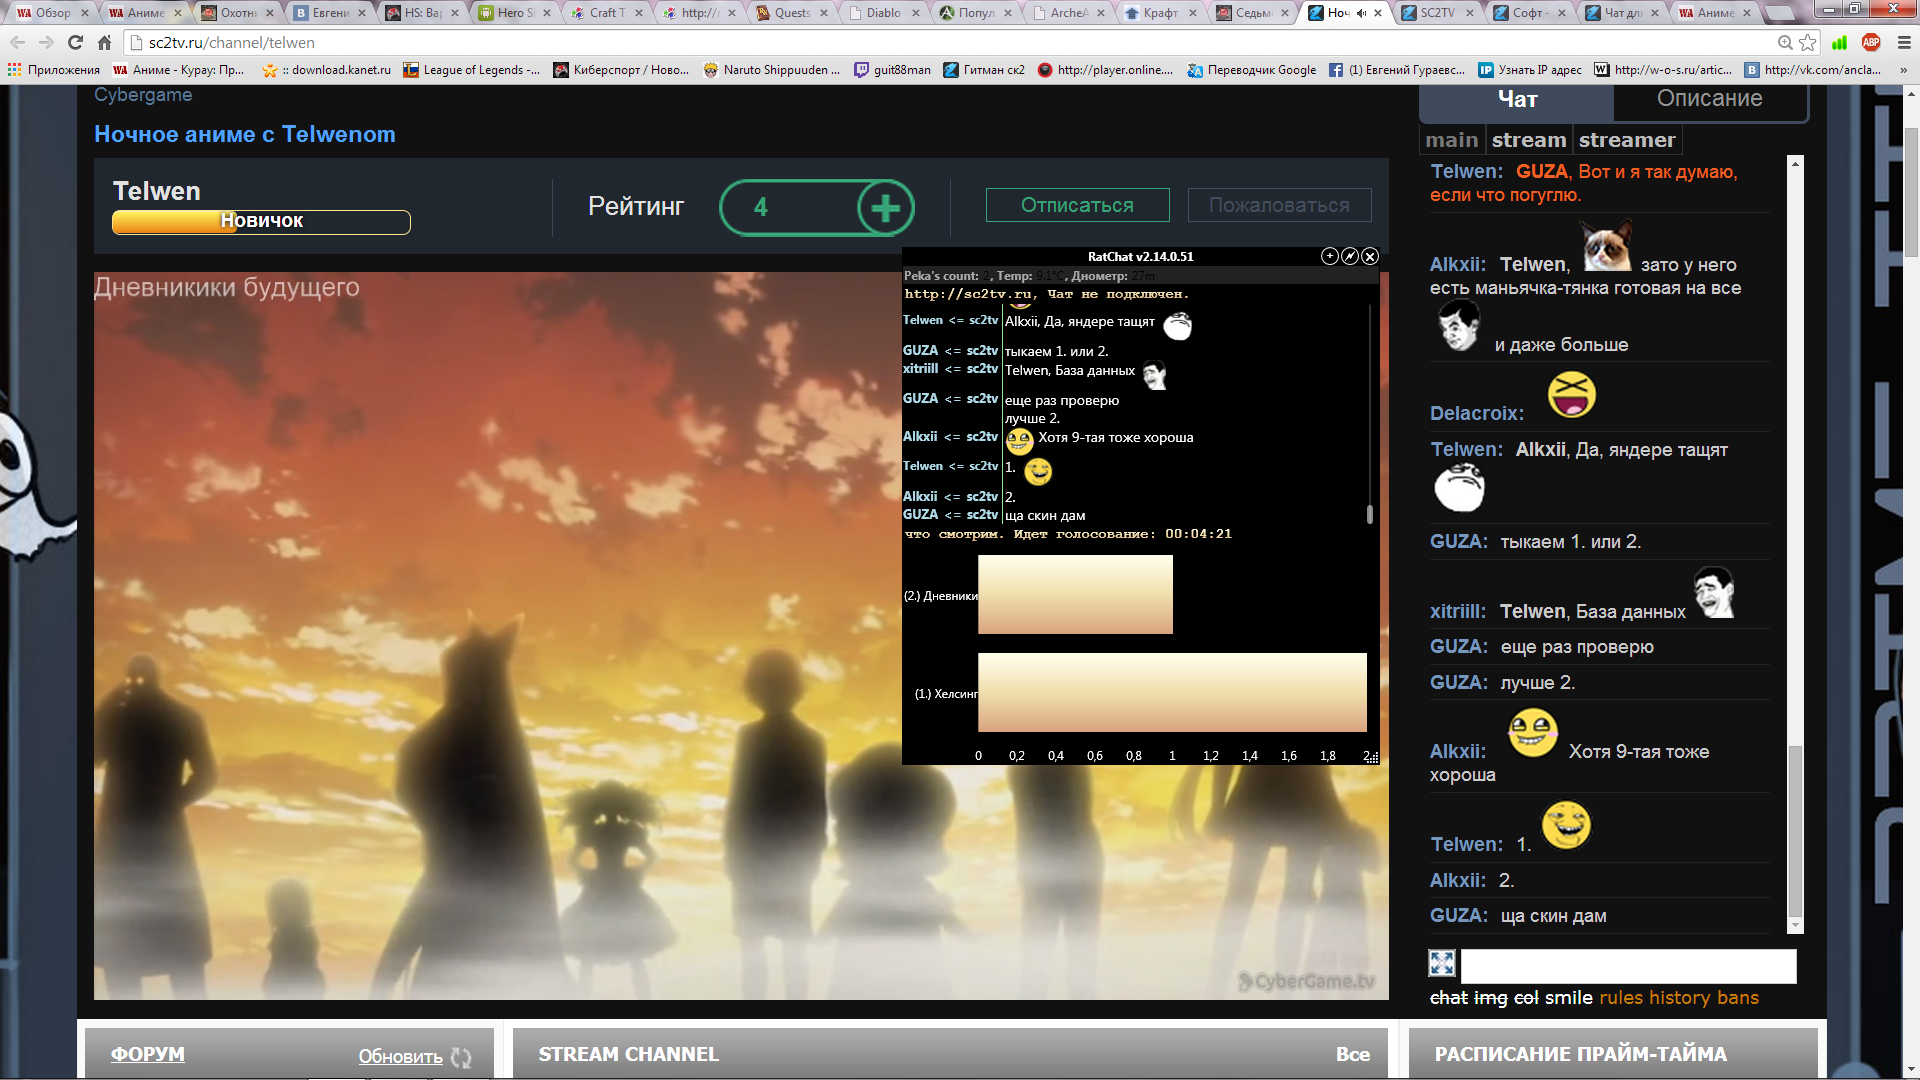Select the stream chat channel tab
The width and height of the screenshot is (1920, 1080).
pyautogui.click(x=1529, y=140)
